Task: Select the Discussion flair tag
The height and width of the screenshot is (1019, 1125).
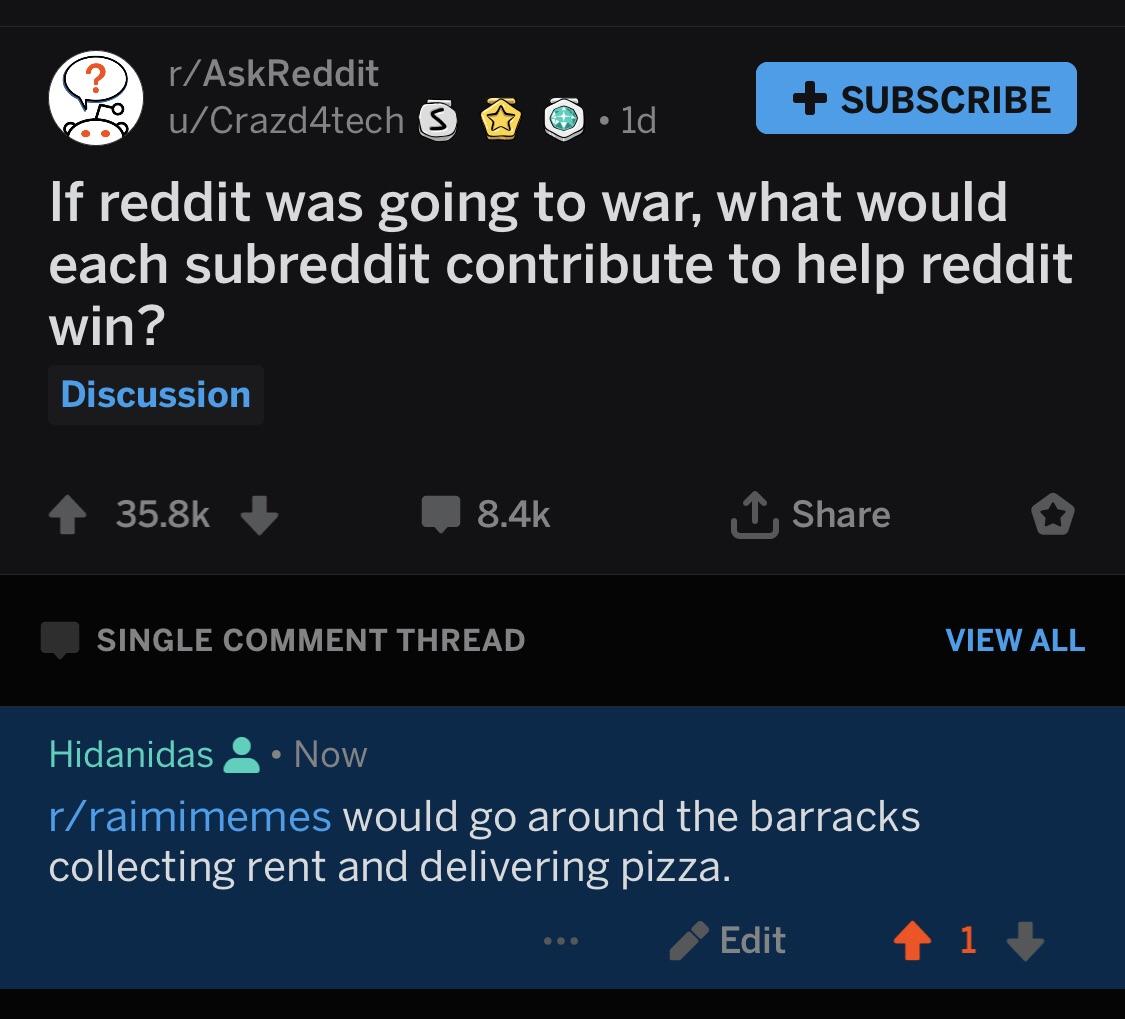Action: pos(156,395)
